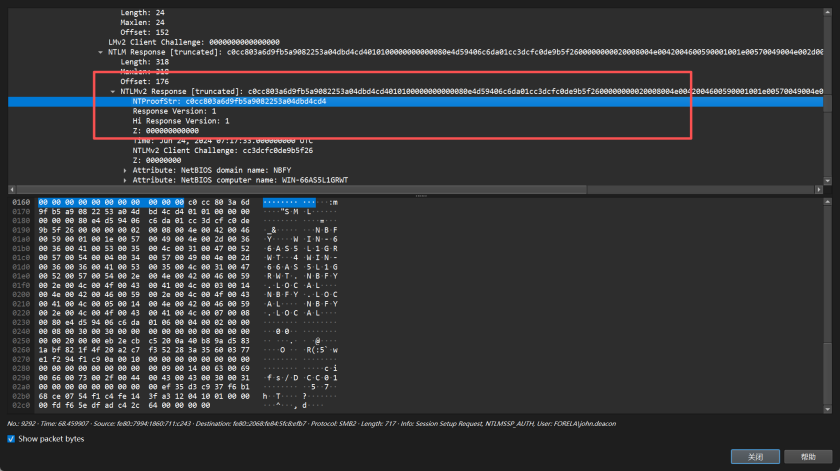
Task: Select the Z: 000000000000 field
Action: (165, 131)
